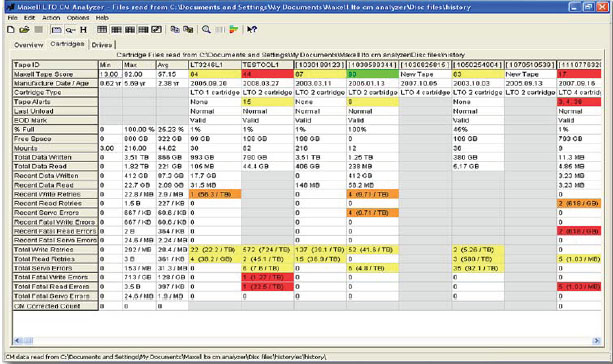Click the Recent Write Retries row header
Image resolution: width=613 pixels, height=364 pixels.
point(55,194)
